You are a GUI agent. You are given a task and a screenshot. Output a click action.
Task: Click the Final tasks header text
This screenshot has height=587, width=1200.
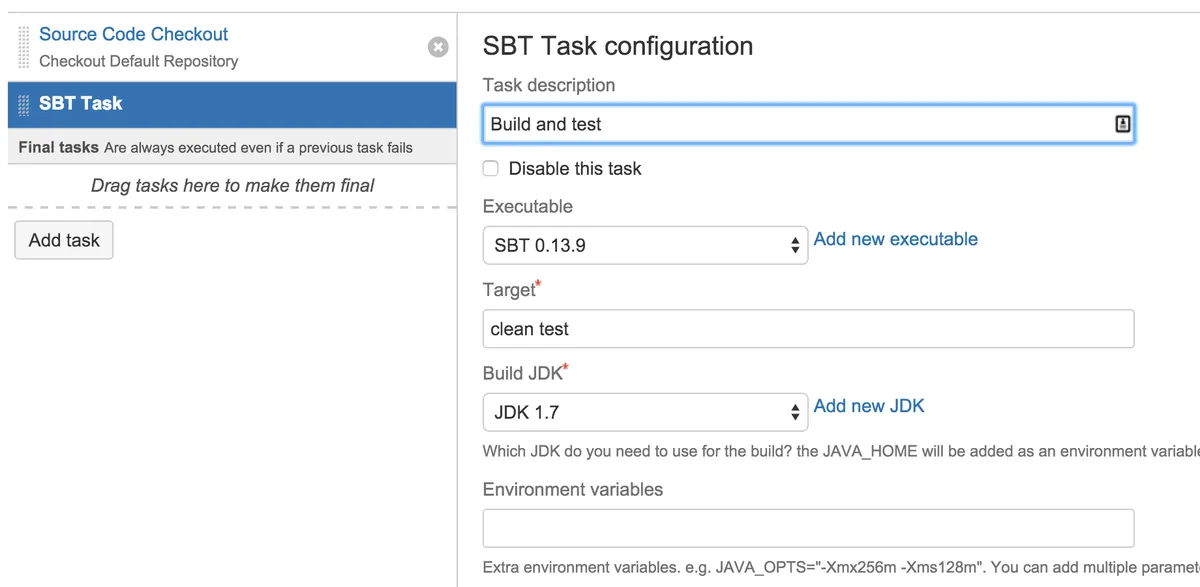(x=58, y=147)
